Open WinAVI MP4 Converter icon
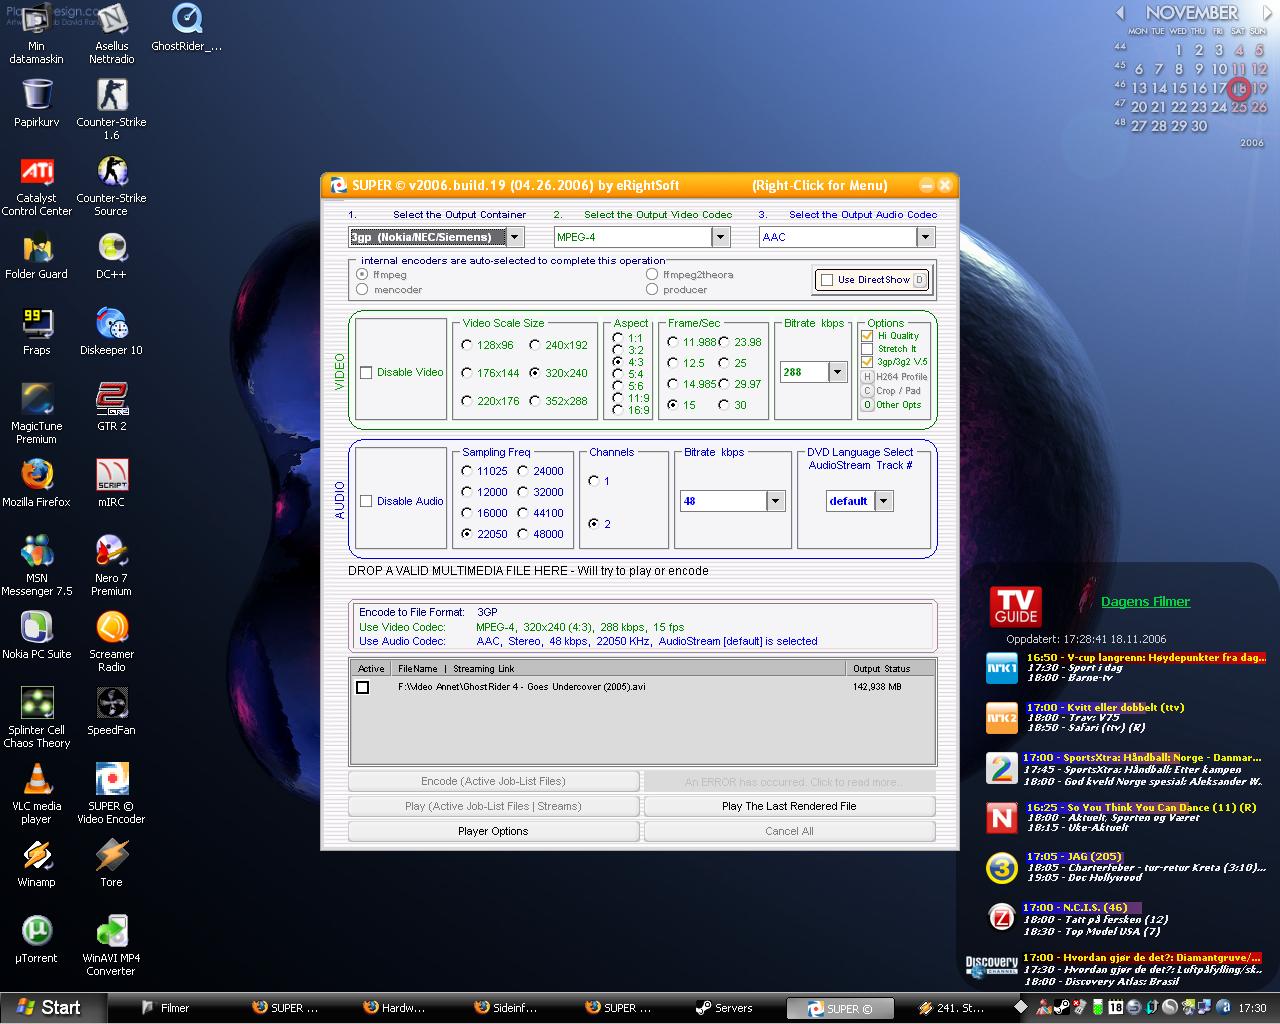1280x1024 pixels. click(x=111, y=946)
